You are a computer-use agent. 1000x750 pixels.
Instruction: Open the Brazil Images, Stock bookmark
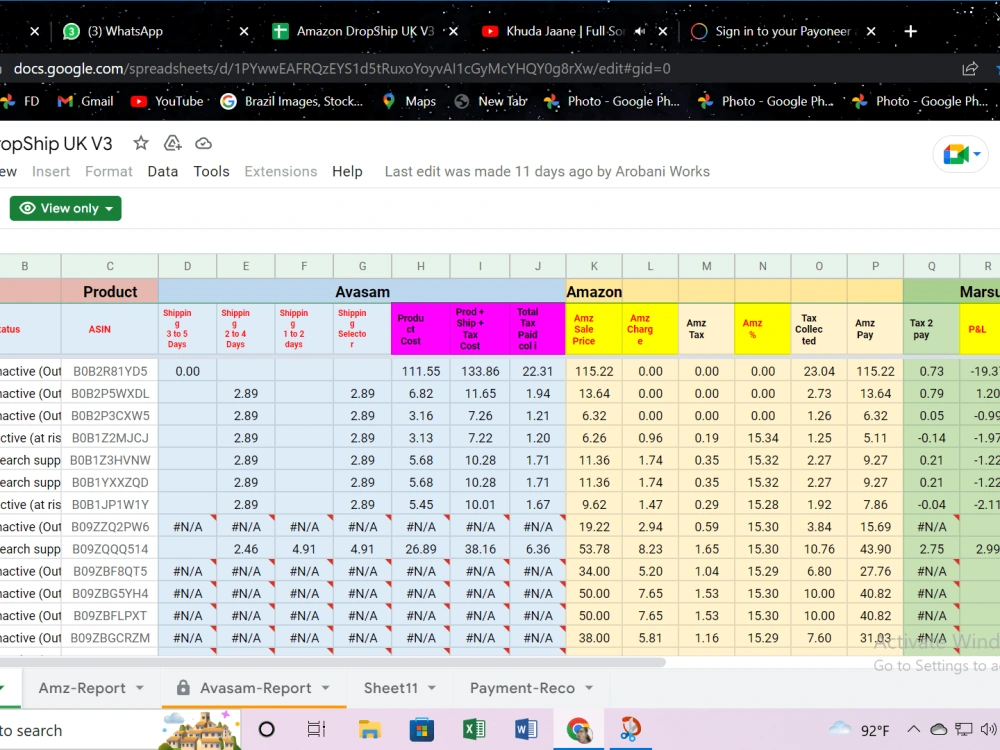point(292,101)
